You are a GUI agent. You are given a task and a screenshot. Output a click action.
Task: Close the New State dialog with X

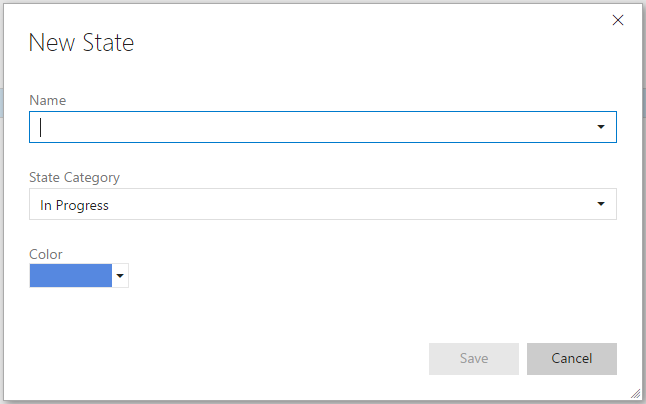coord(618,20)
